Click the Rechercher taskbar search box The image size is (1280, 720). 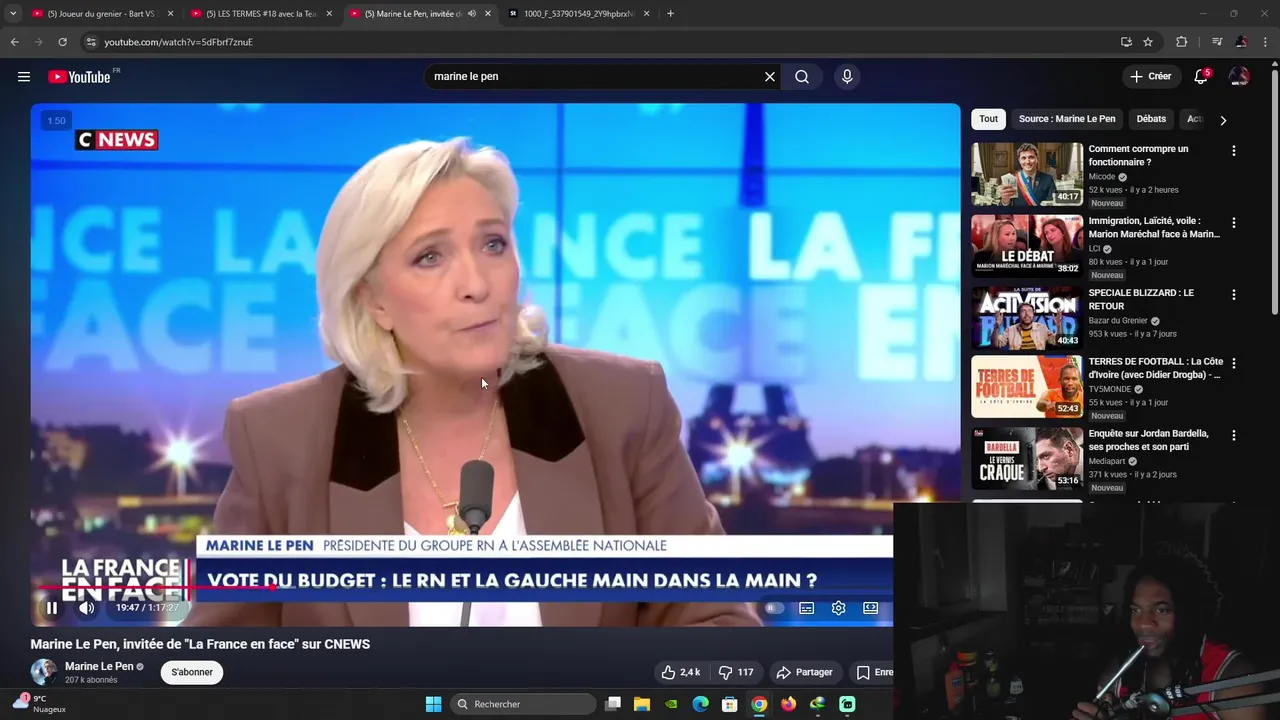click(522, 704)
